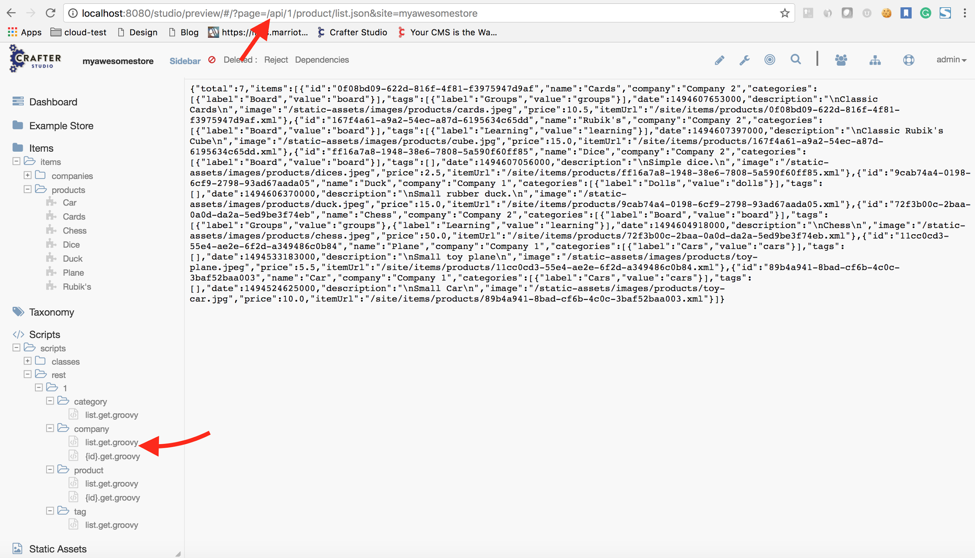Click the browser address bar

[429, 13]
